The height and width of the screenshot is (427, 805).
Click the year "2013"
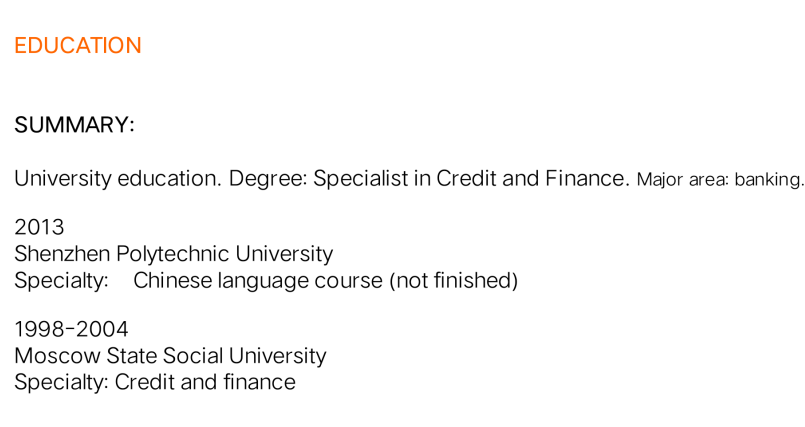click(x=39, y=228)
